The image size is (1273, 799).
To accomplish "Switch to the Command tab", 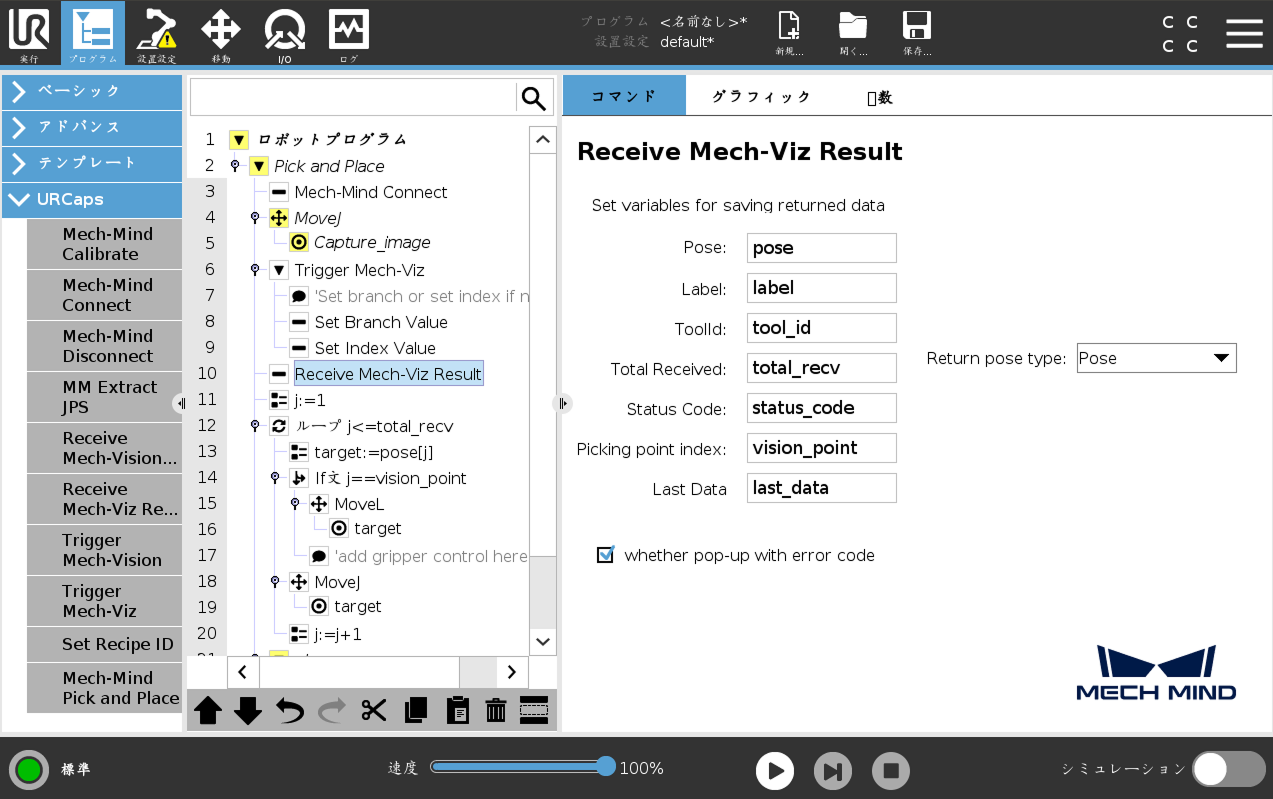I will pyautogui.click(x=624, y=96).
